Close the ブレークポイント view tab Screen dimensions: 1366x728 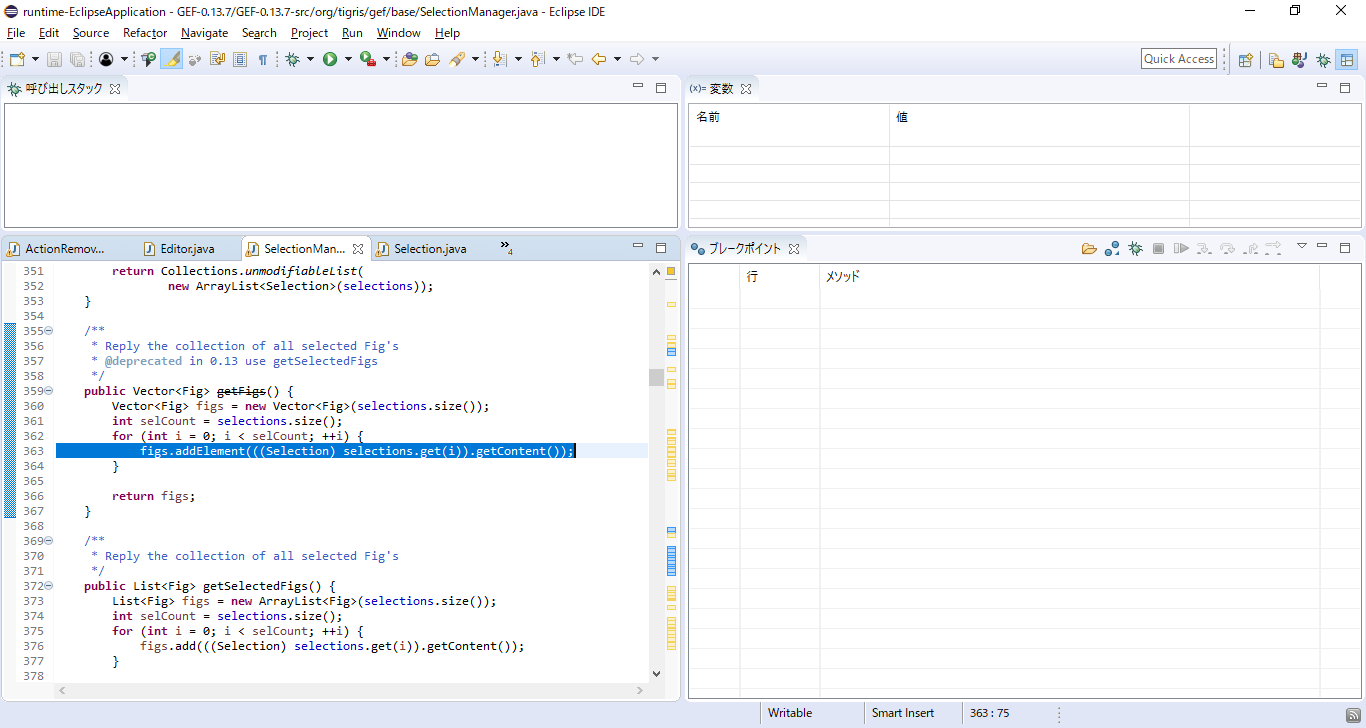(x=793, y=249)
